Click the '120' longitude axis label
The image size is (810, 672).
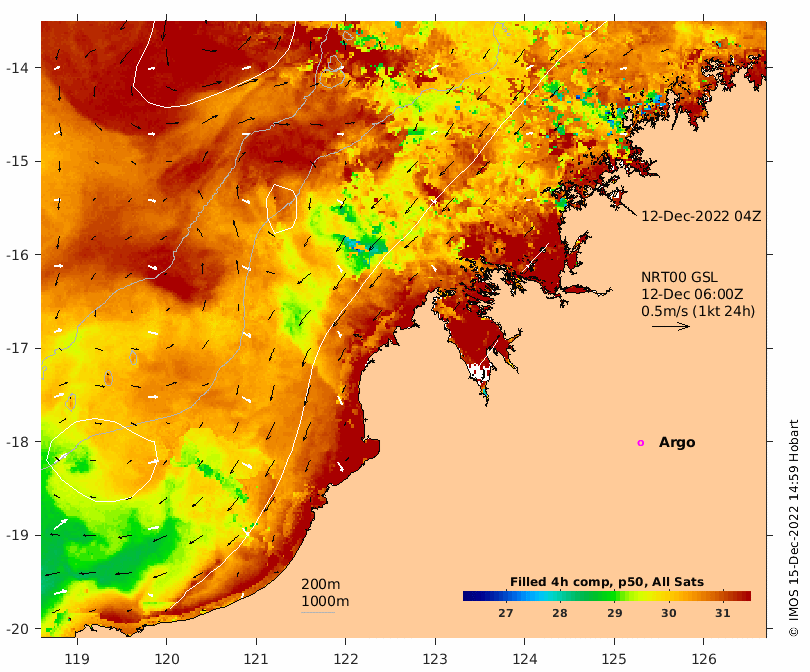click(167, 659)
